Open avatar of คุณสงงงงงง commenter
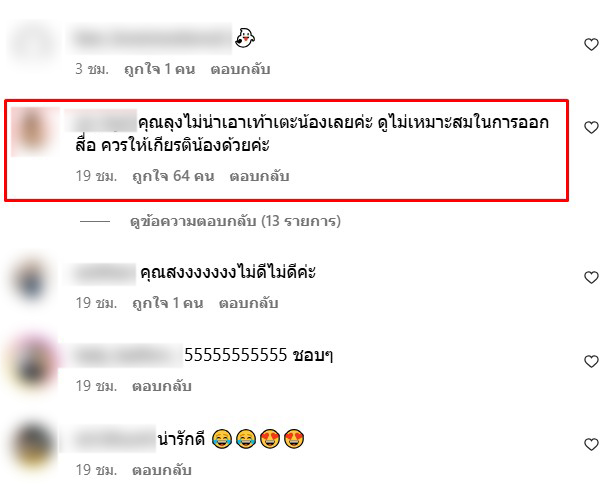608x484 pixels. (x=33, y=280)
